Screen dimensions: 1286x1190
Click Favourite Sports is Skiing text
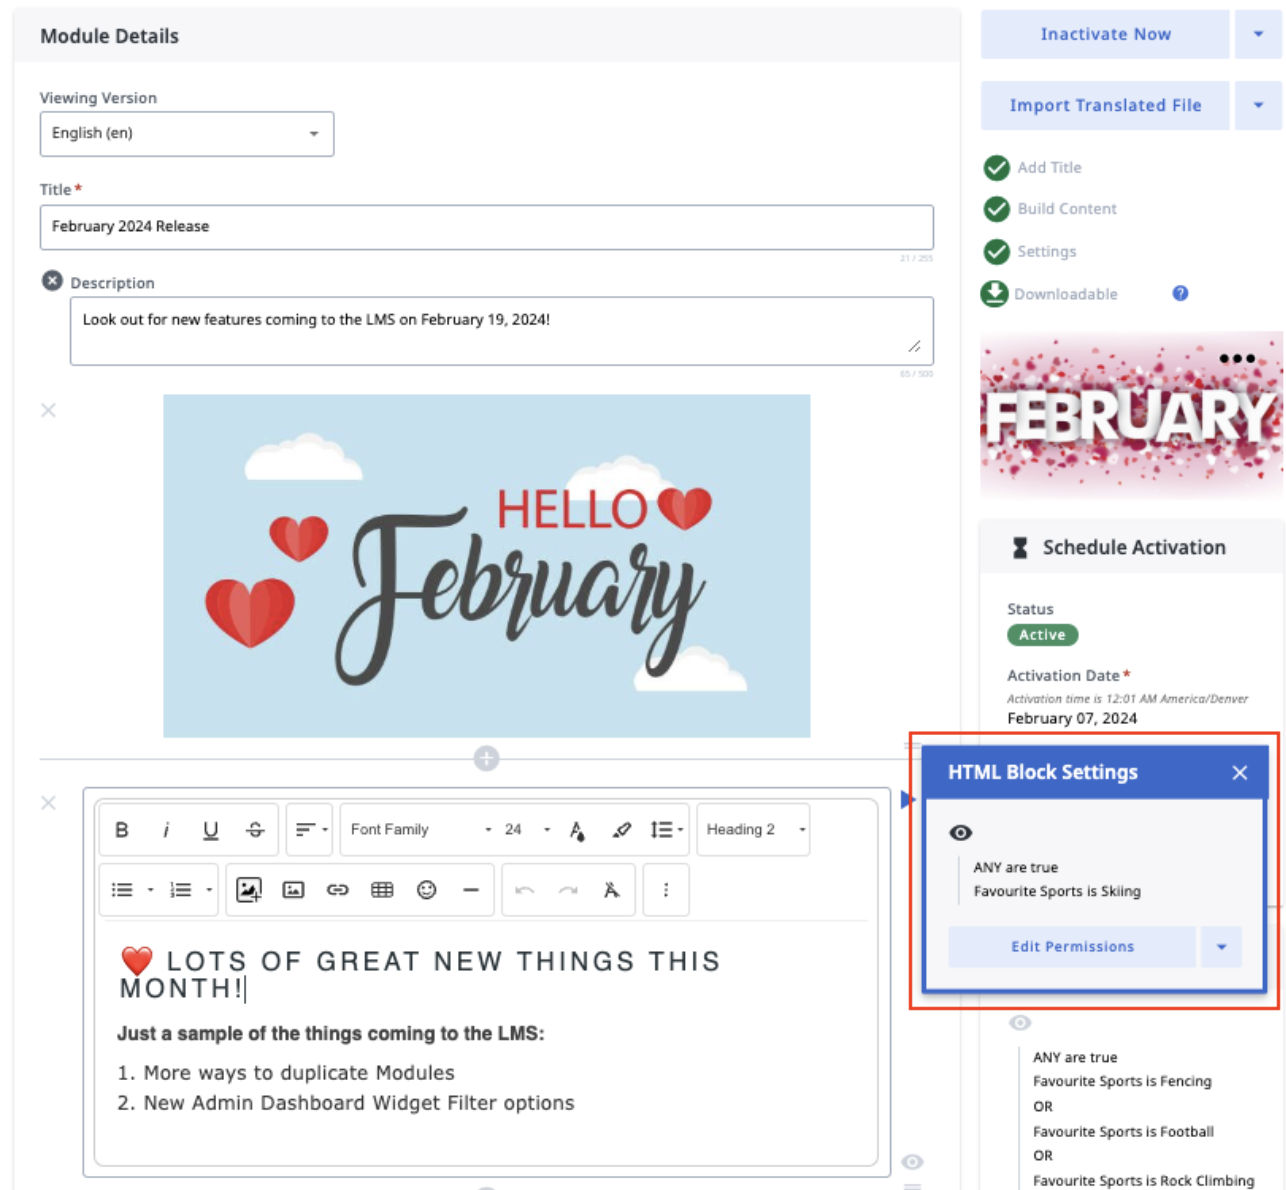[1057, 891]
